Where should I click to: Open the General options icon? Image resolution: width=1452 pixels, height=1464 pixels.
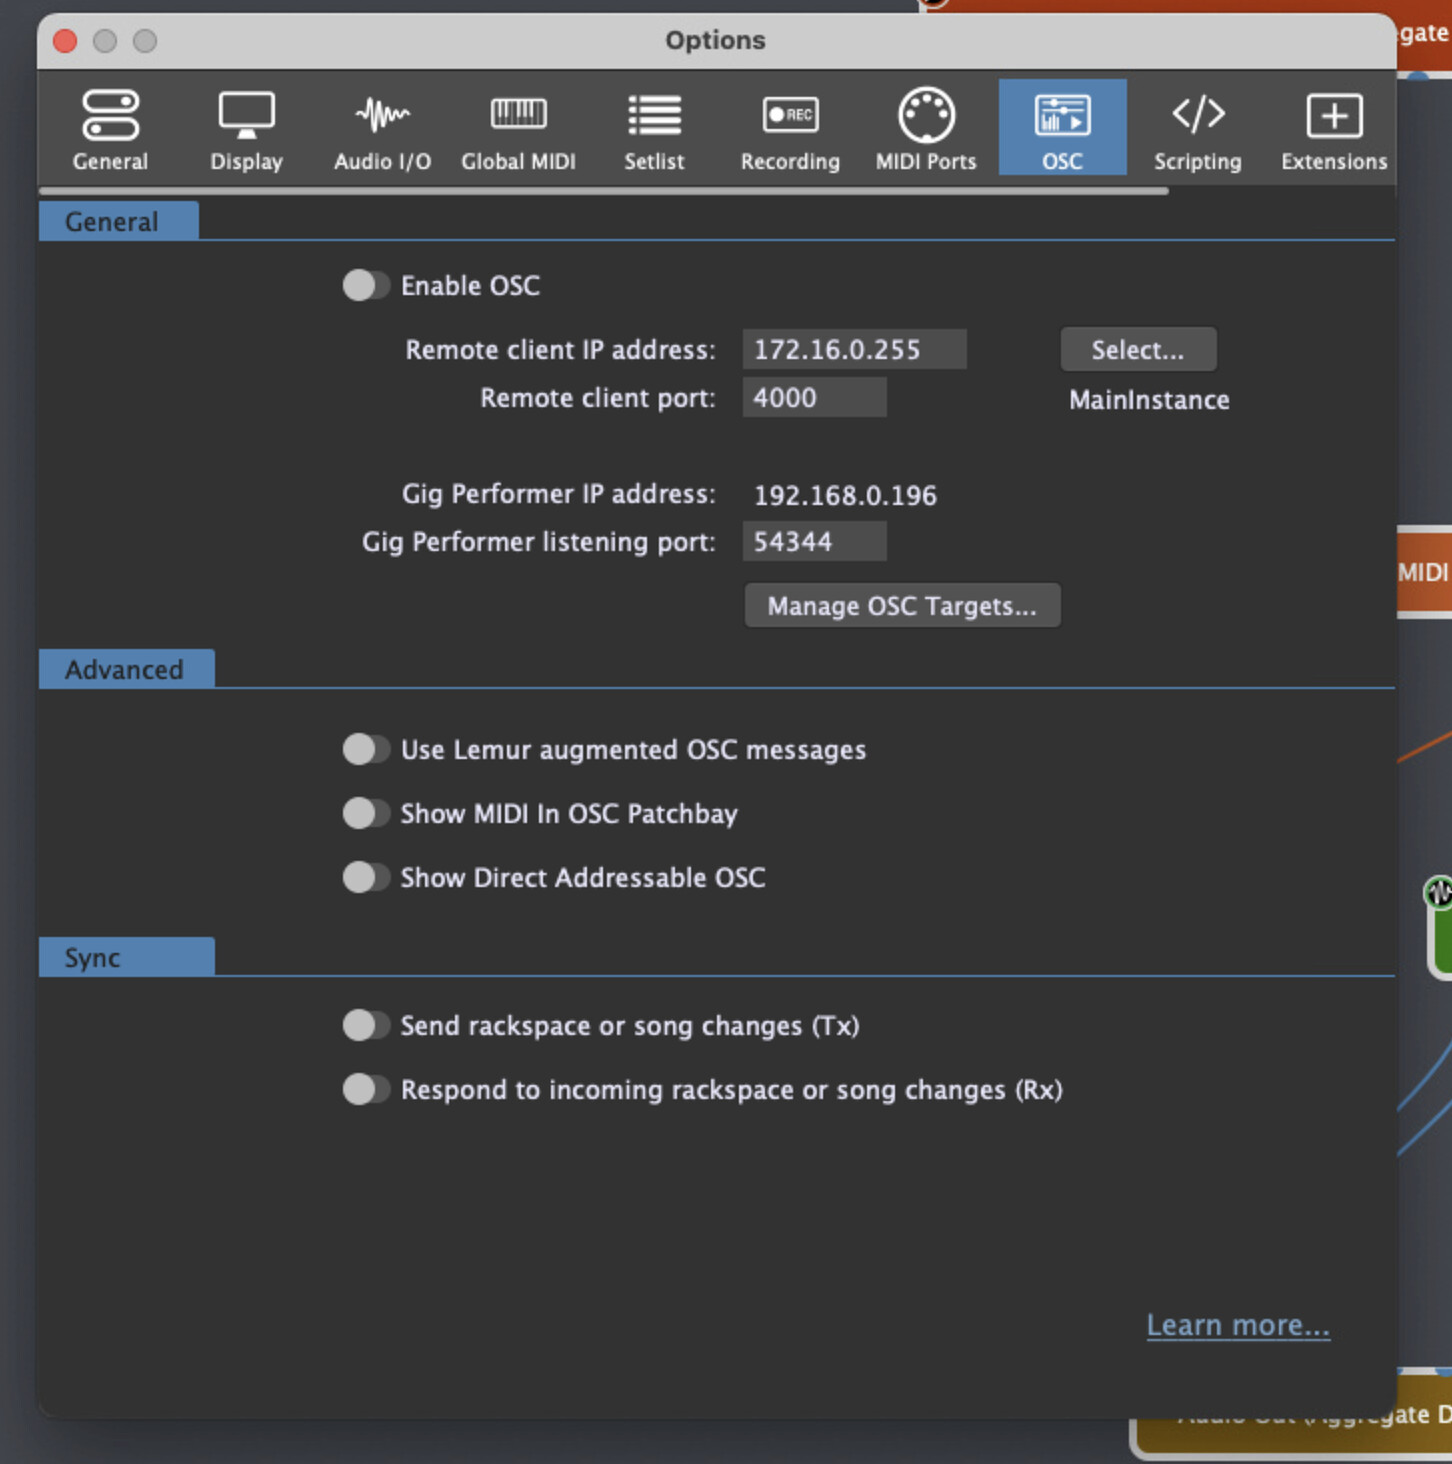[110, 117]
